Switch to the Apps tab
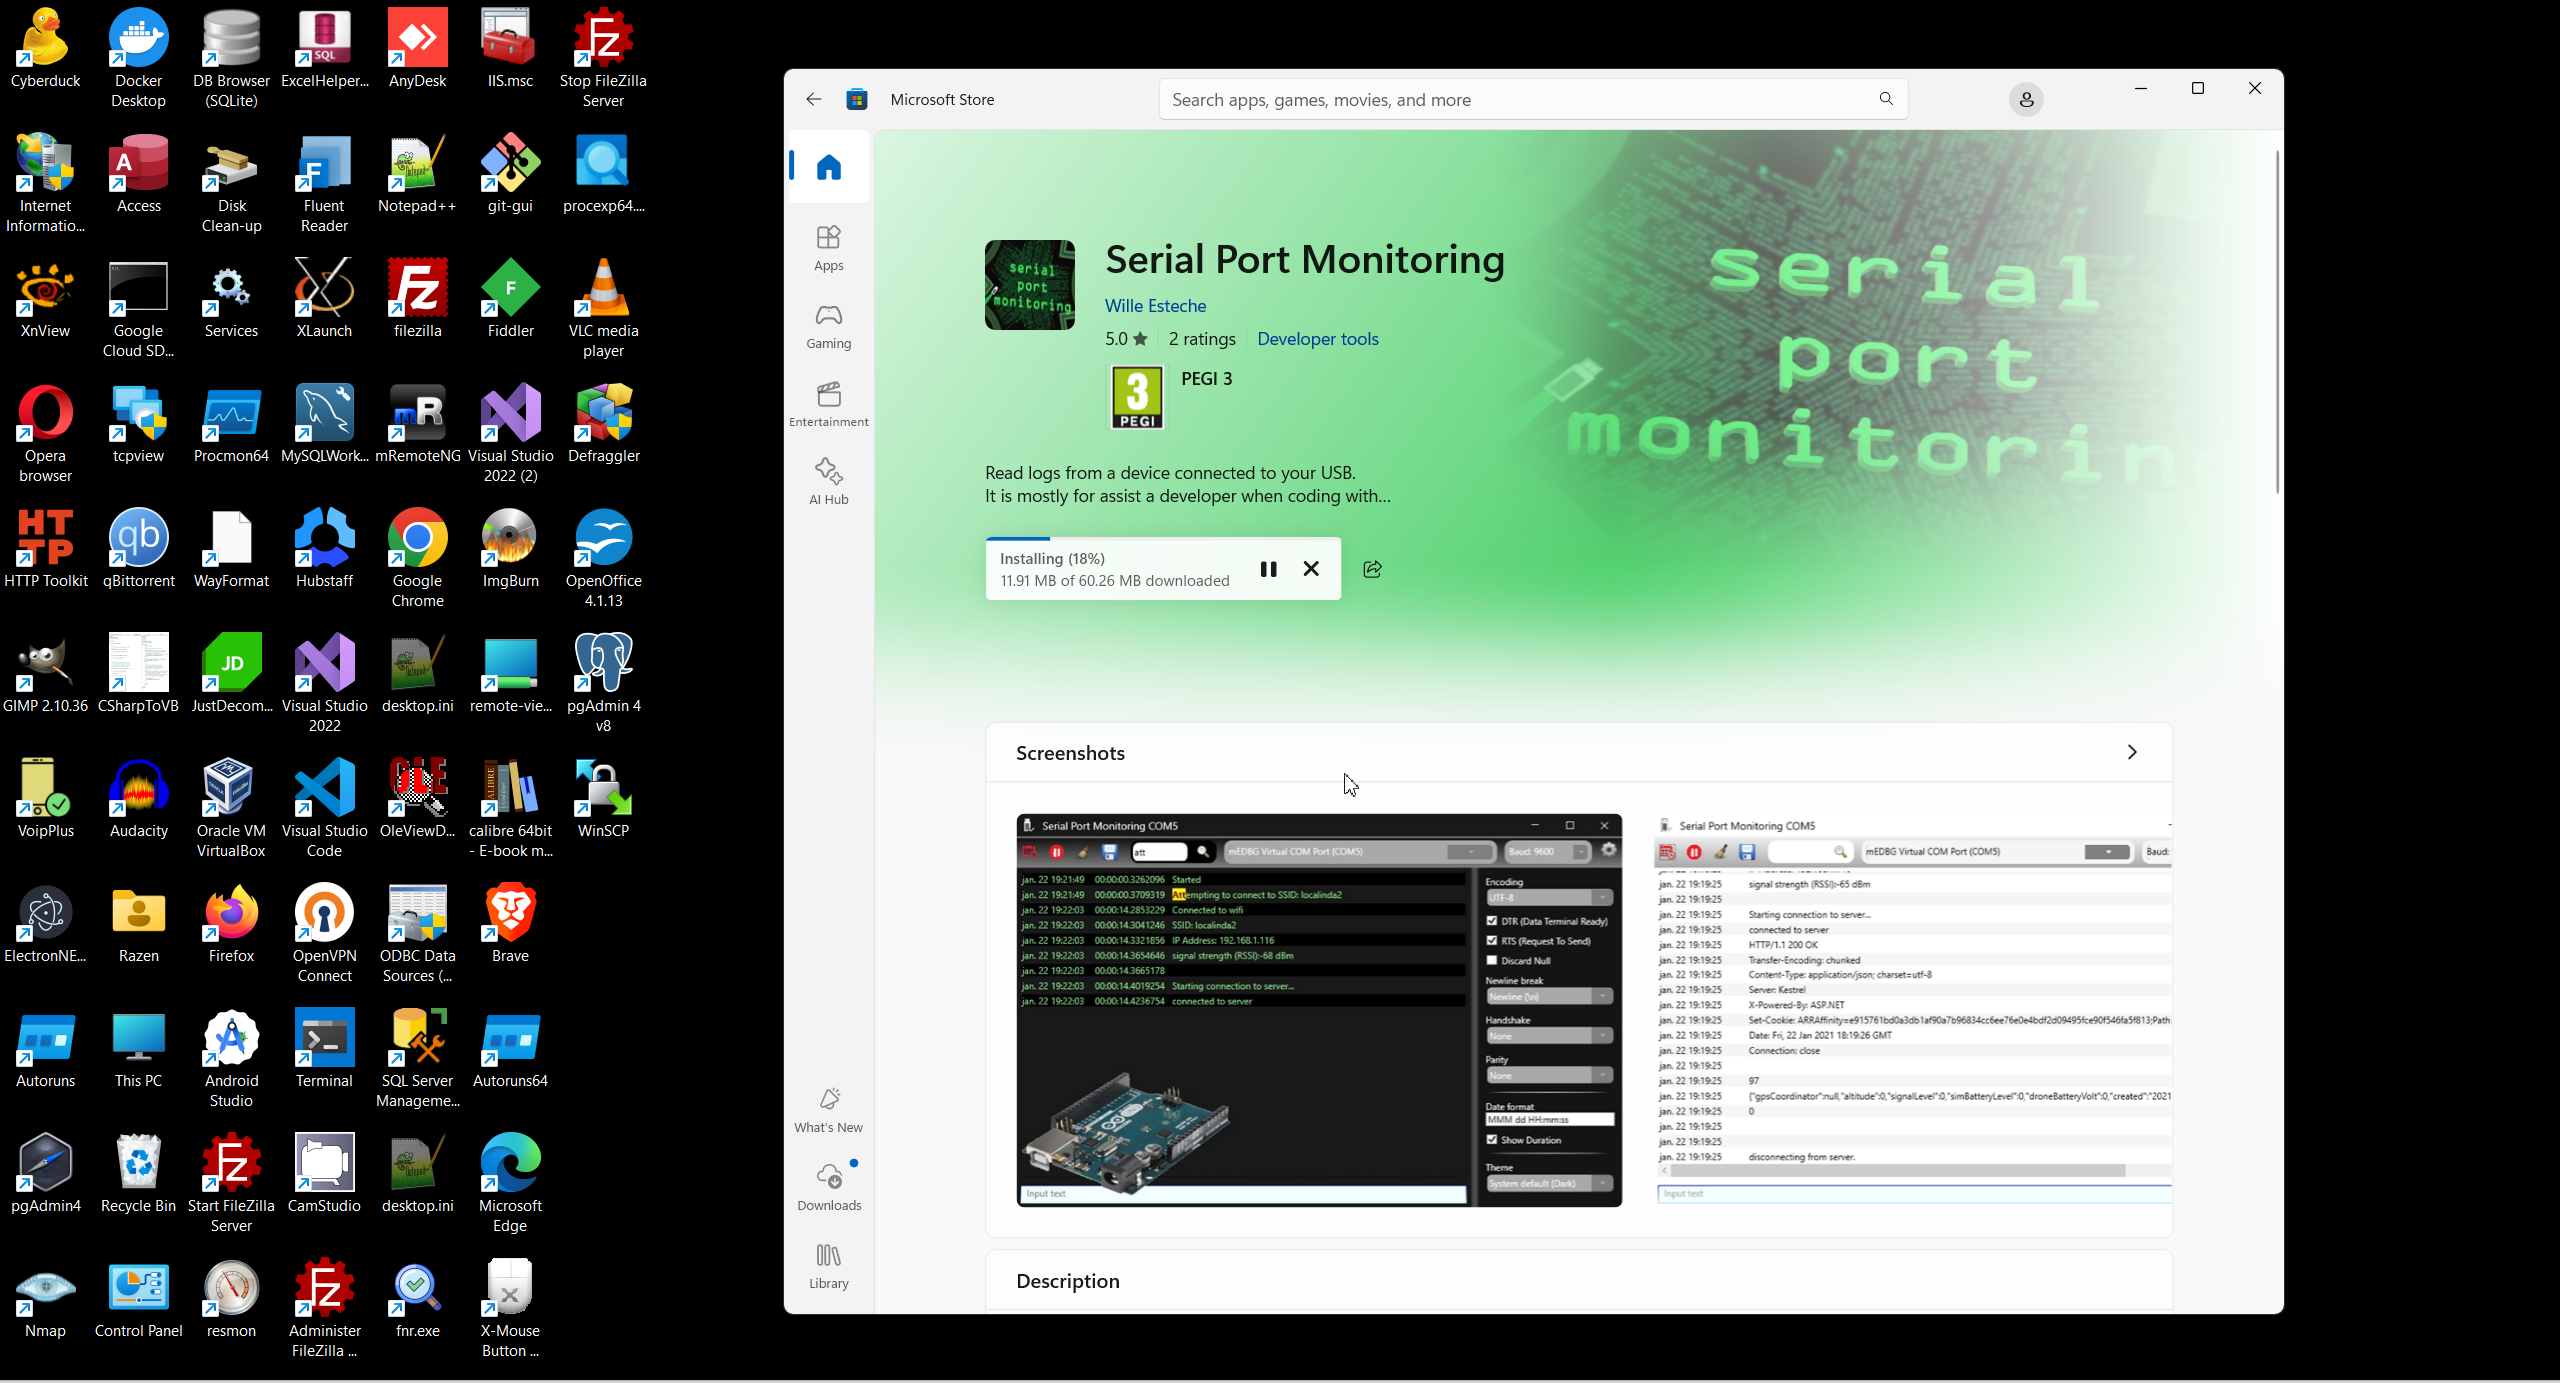Viewport: 2560px width, 1383px height. coord(828,247)
